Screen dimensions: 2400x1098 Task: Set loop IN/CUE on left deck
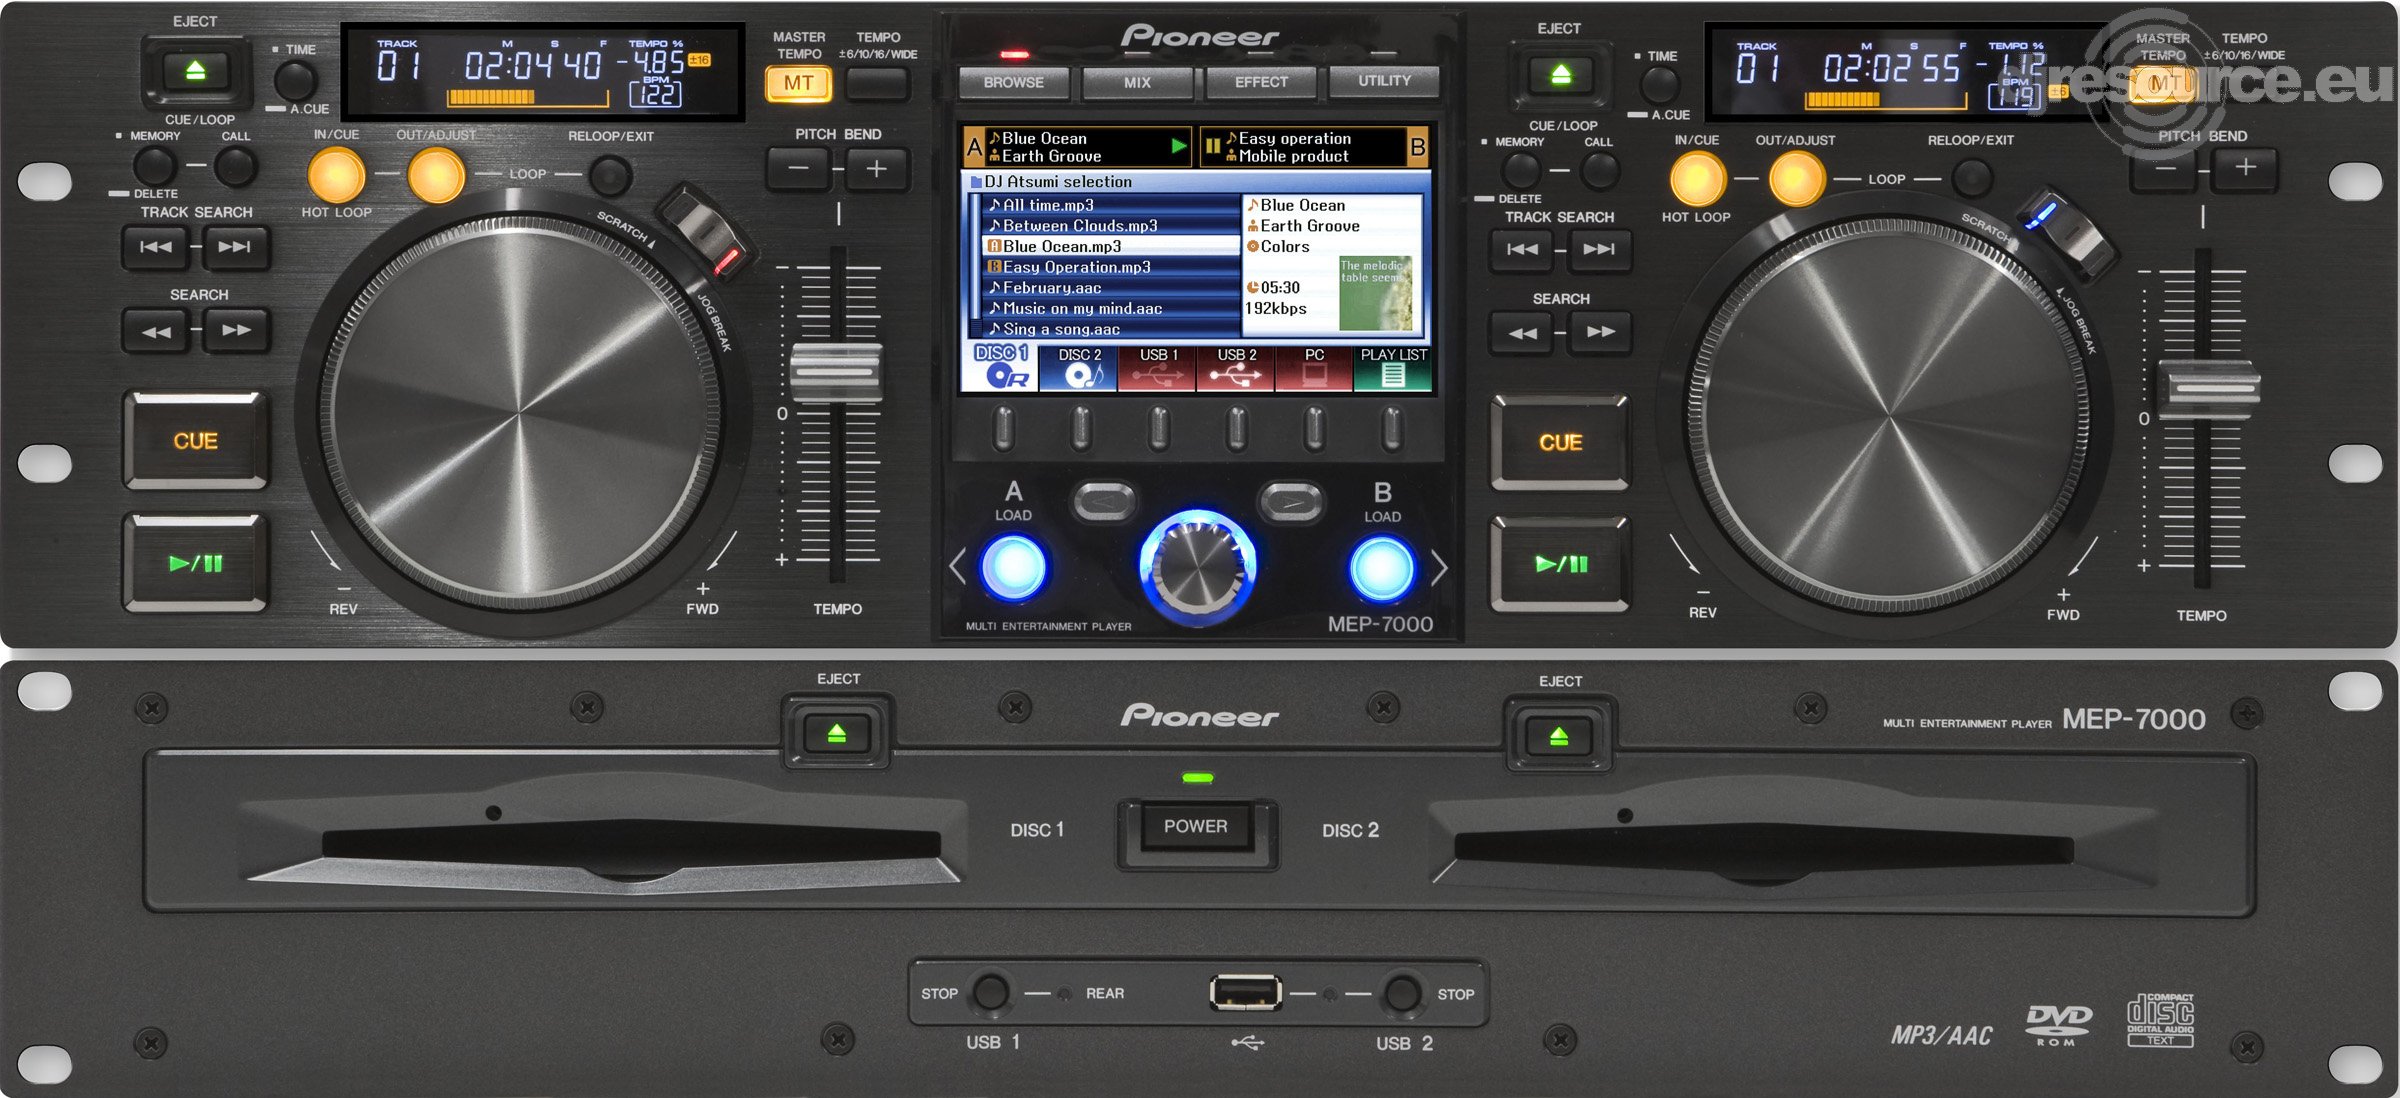coord(336,175)
